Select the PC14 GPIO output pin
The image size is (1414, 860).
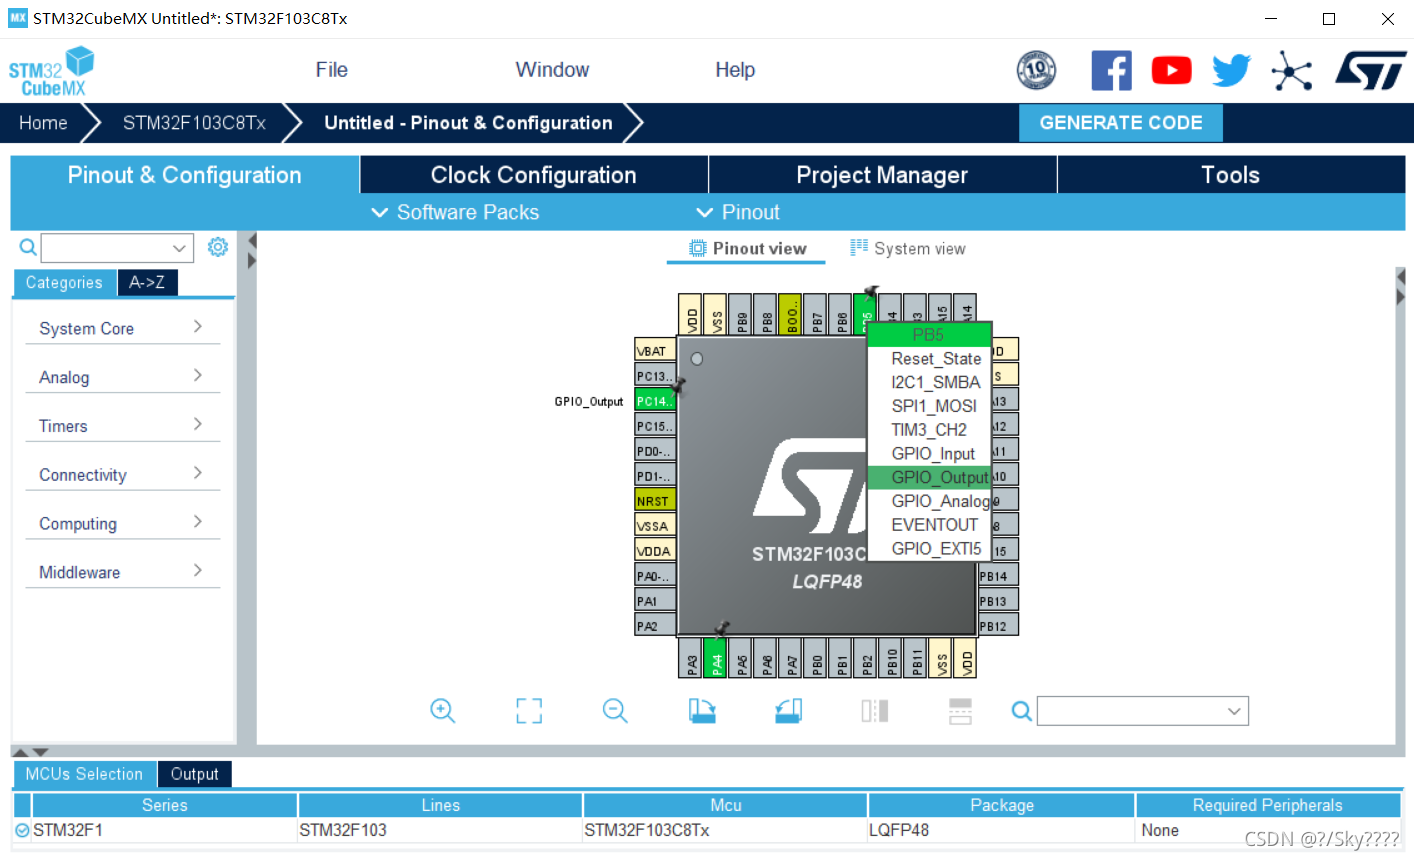tap(655, 401)
